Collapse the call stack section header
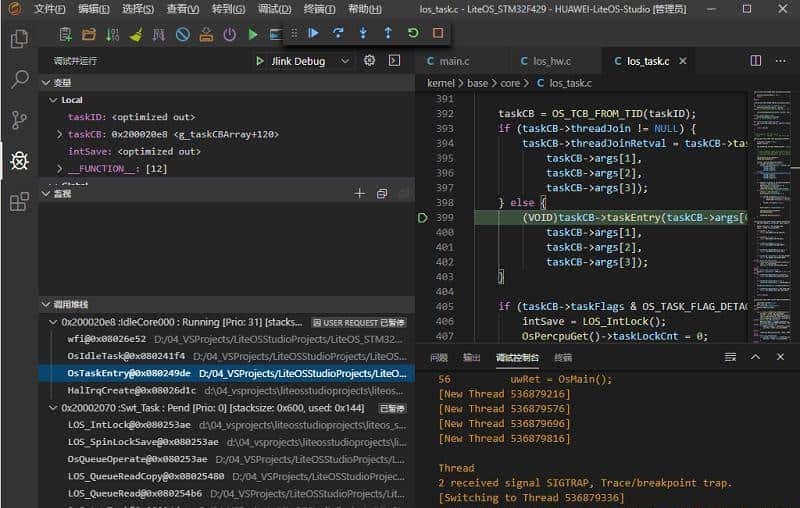The height and width of the screenshot is (508, 800). point(227,304)
